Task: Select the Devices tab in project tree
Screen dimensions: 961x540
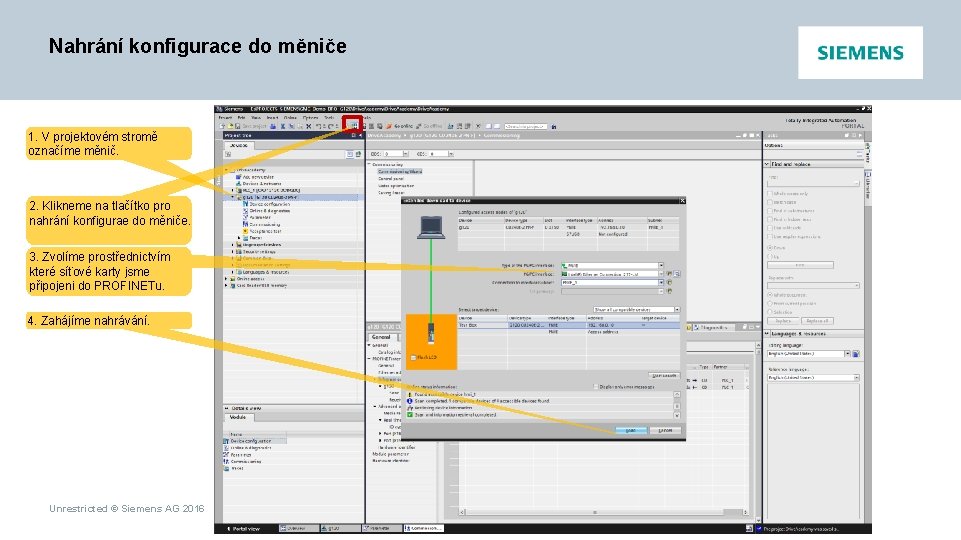Action: point(238,145)
